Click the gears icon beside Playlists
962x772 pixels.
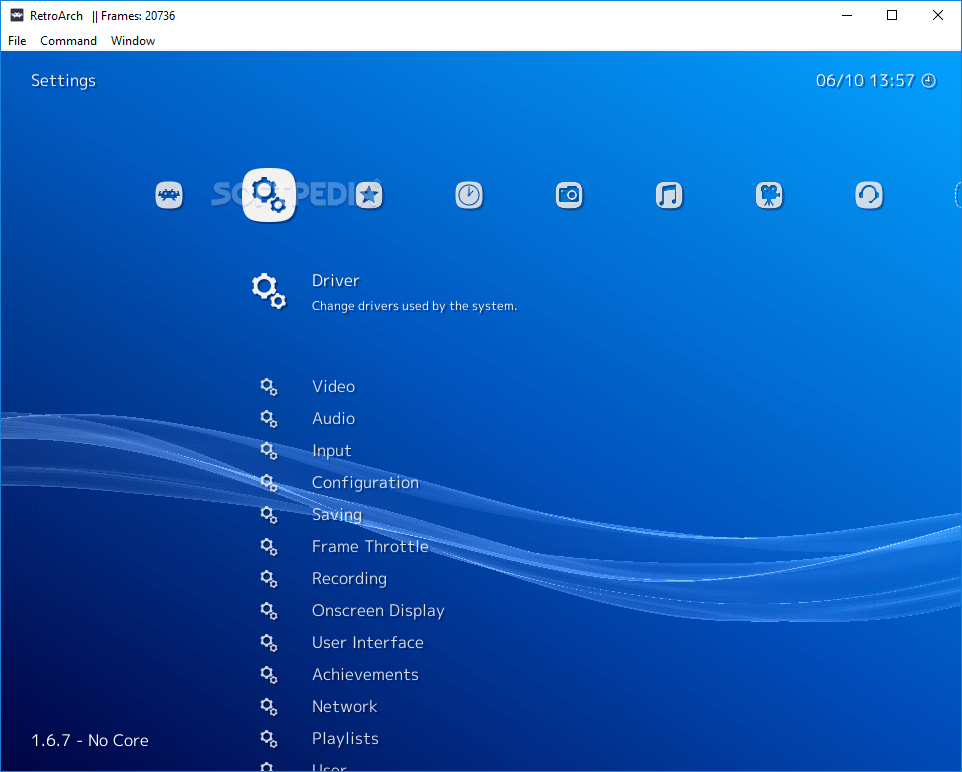pyautogui.click(x=269, y=738)
